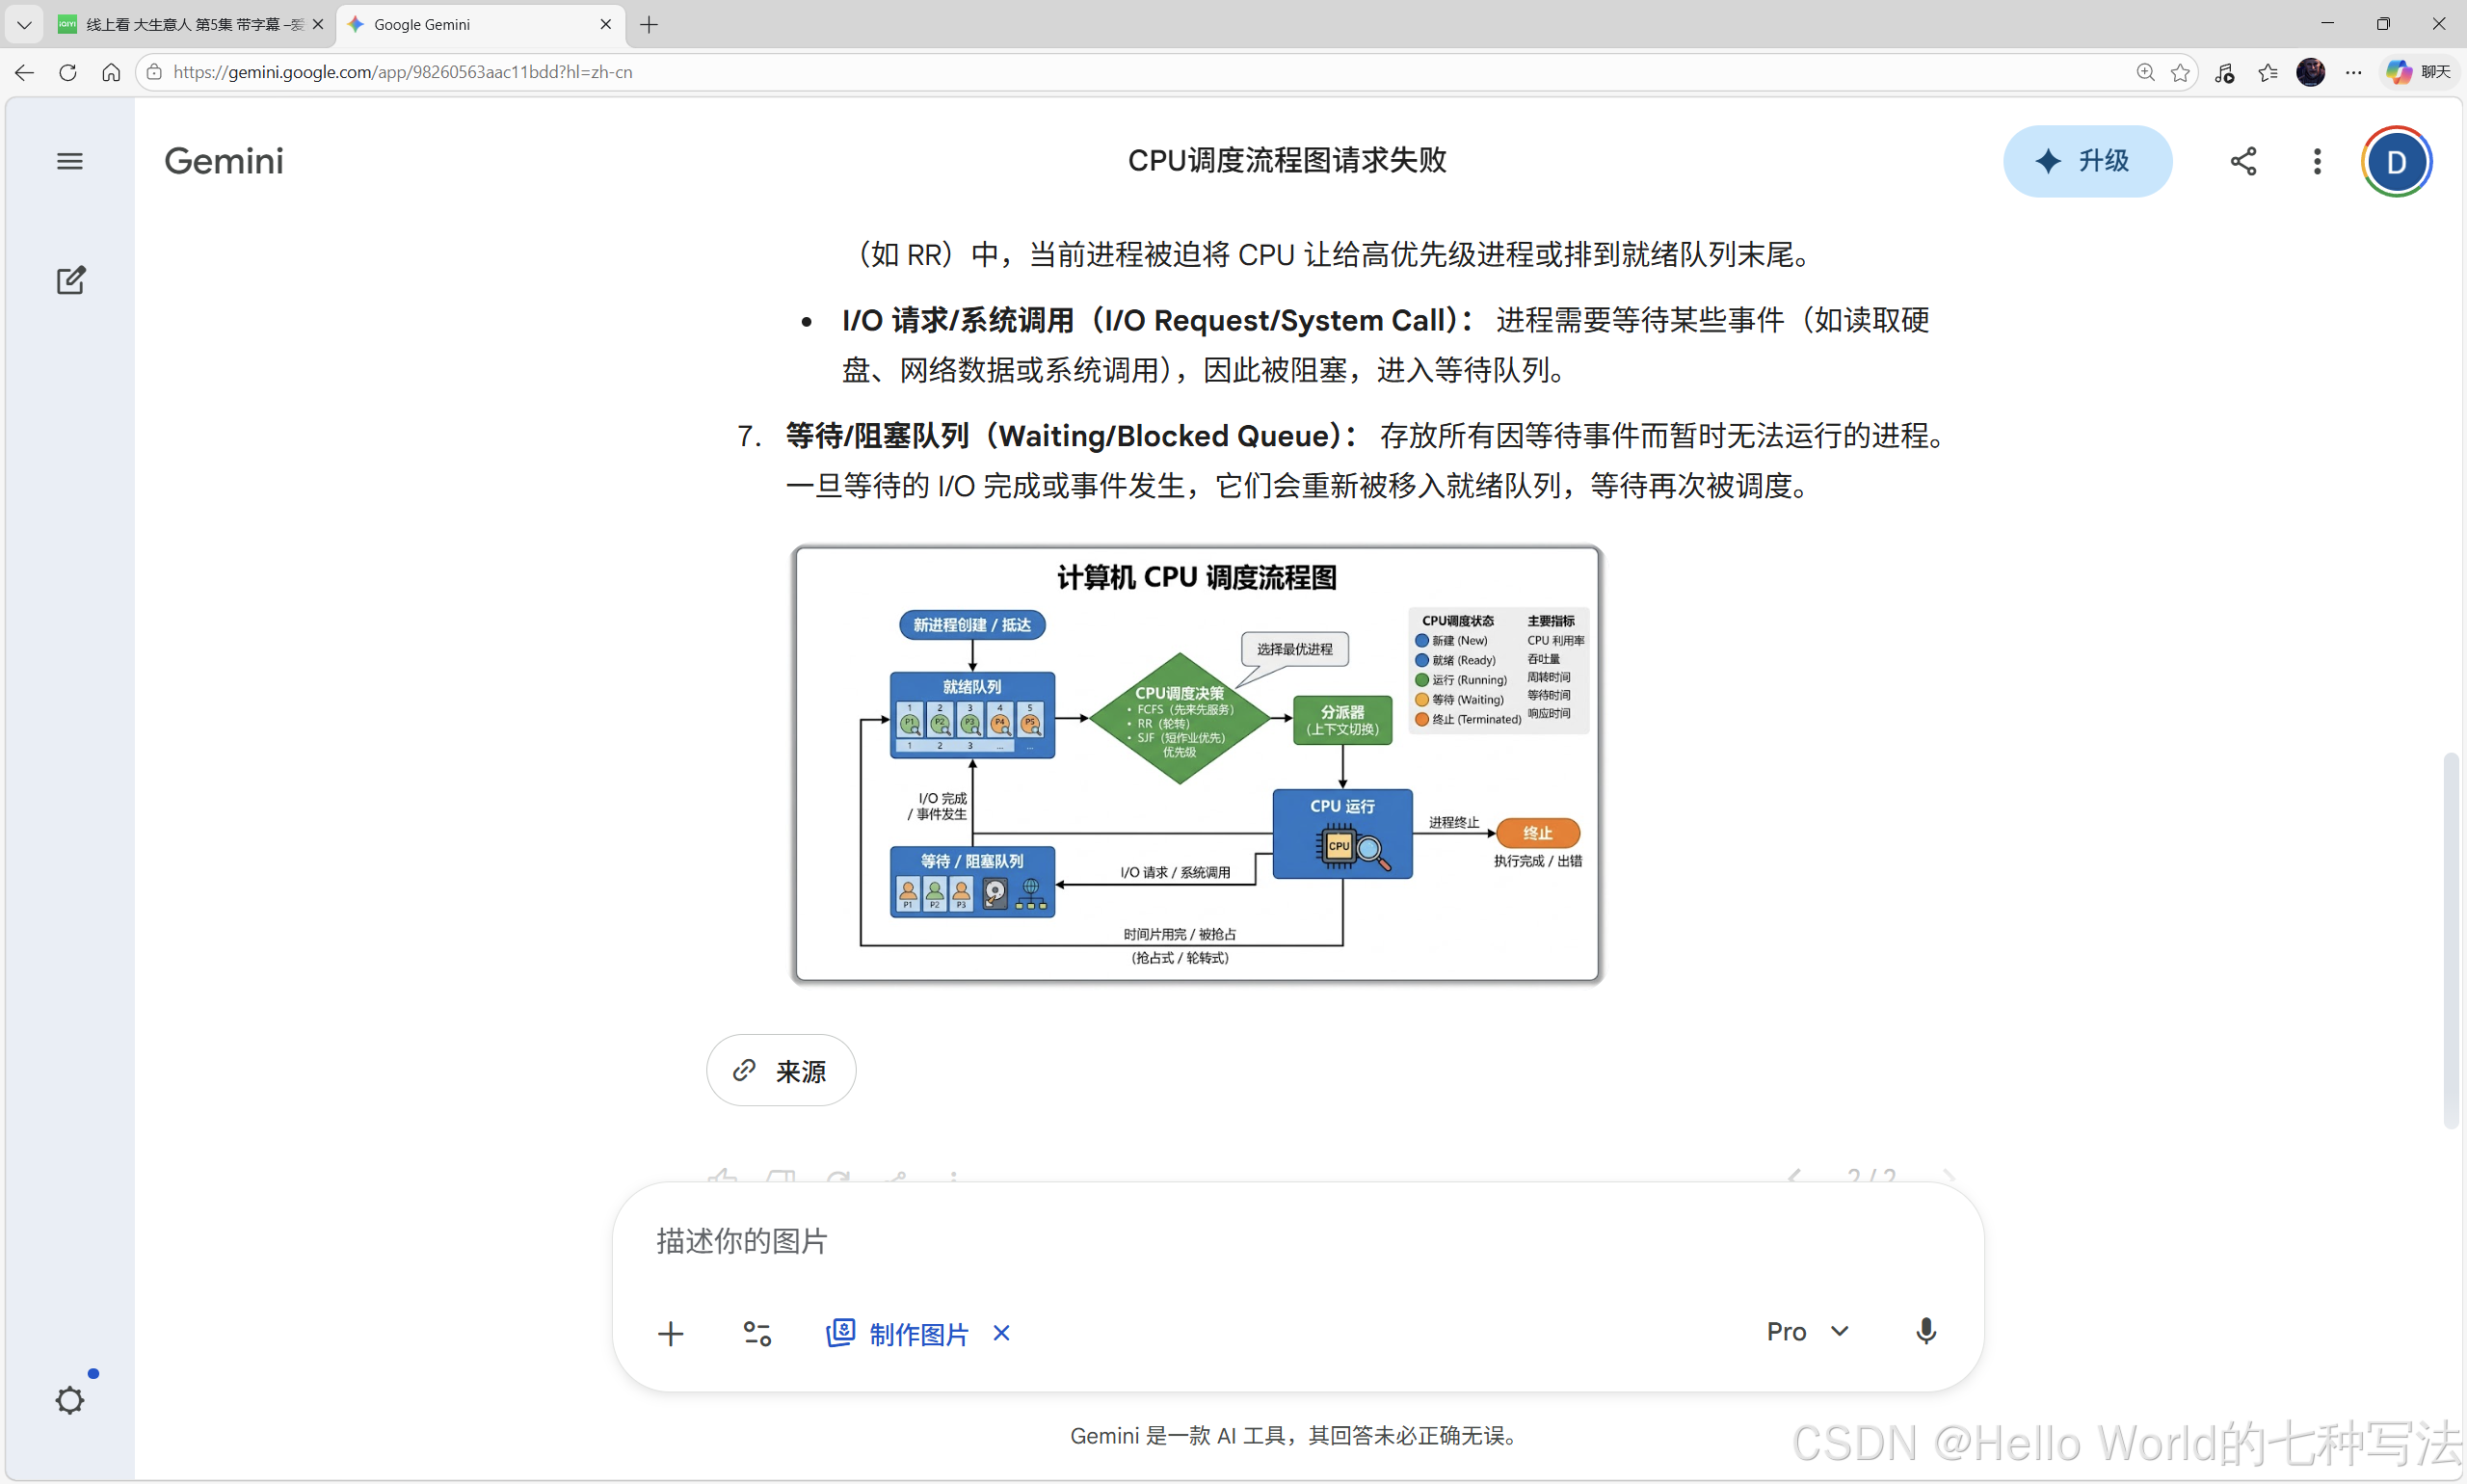
Task: Remove the 制作图片 tool chip
Action: click(x=1001, y=1333)
